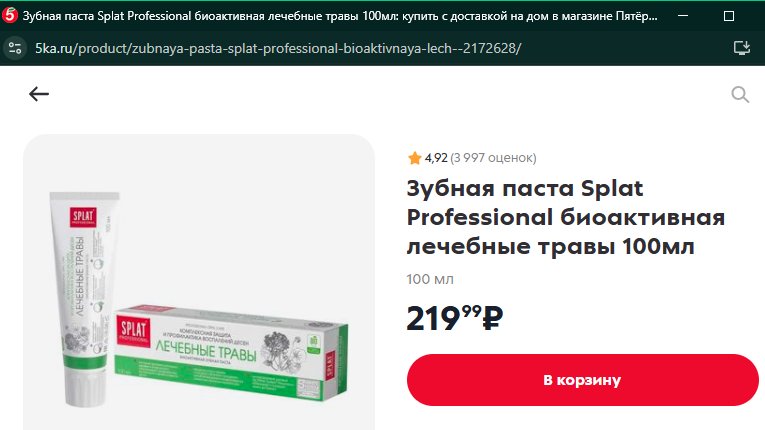The height and width of the screenshot is (430, 765).
Task: View site information icon in address bar
Action: (x=15, y=48)
